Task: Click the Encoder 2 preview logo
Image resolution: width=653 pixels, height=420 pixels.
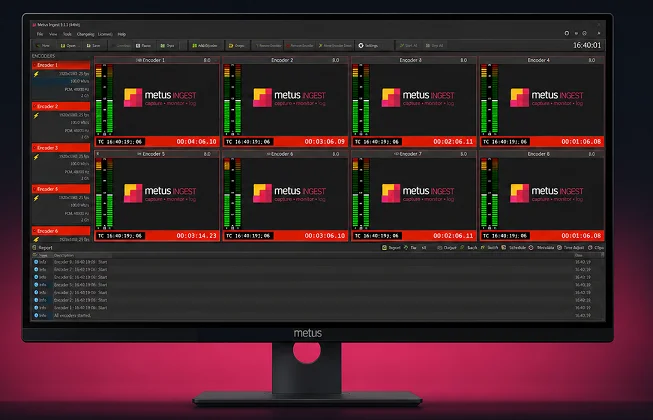Action: click(x=289, y=97)
